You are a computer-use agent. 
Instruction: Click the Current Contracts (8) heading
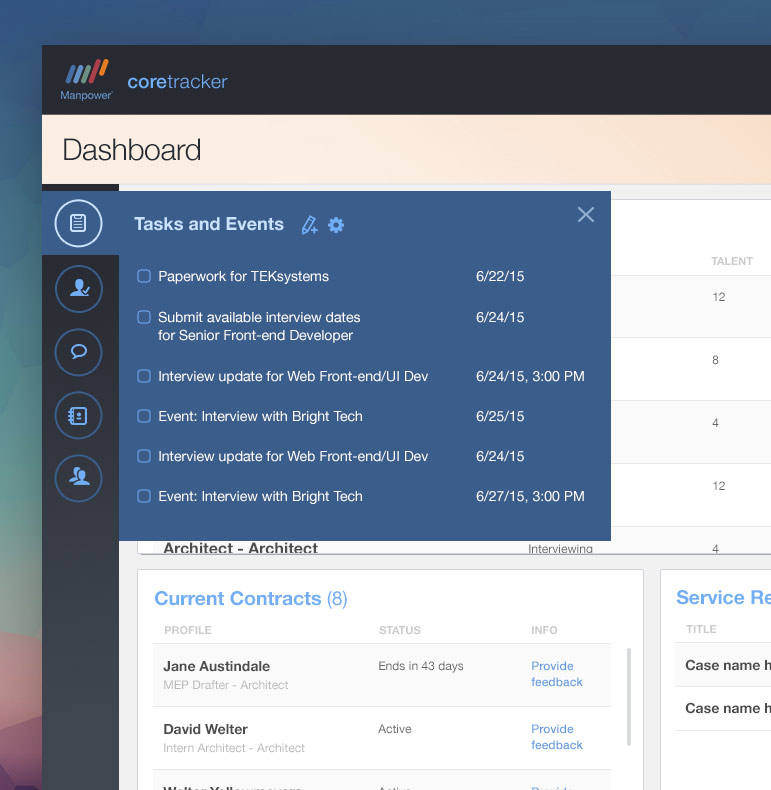251,599
